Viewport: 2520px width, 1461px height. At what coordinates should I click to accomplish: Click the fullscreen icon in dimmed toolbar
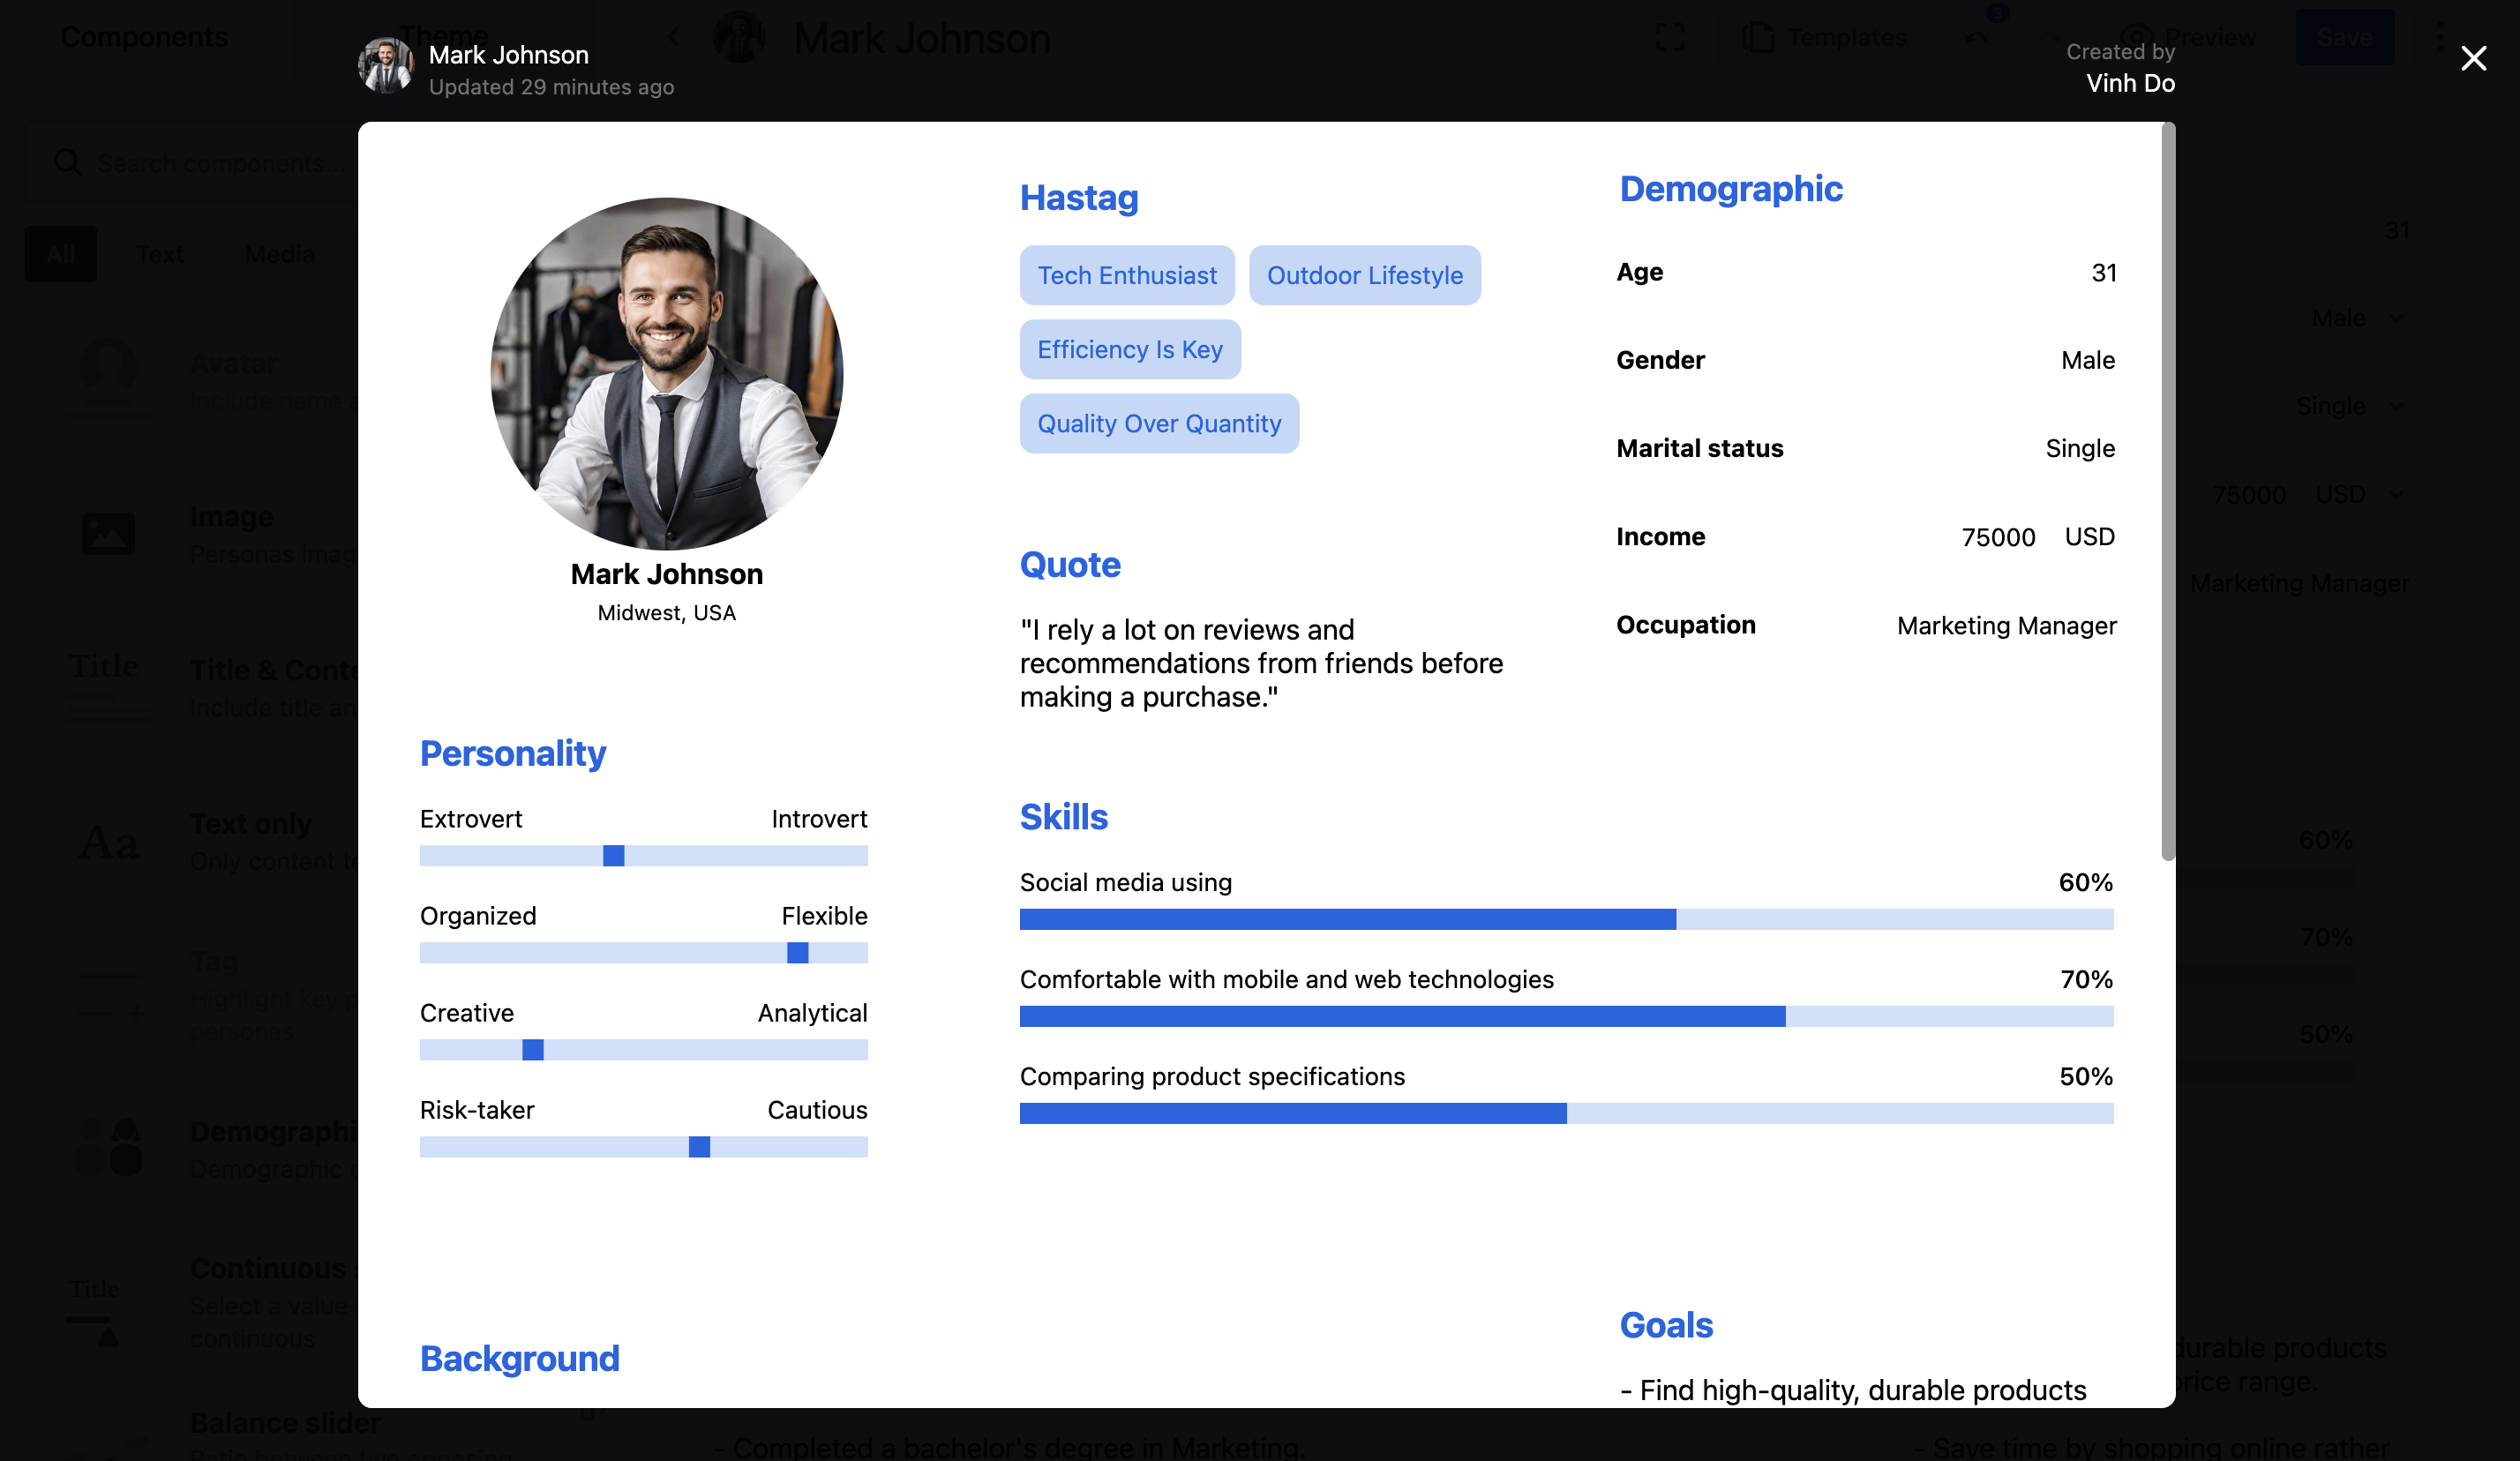(x=1670, y=38)
